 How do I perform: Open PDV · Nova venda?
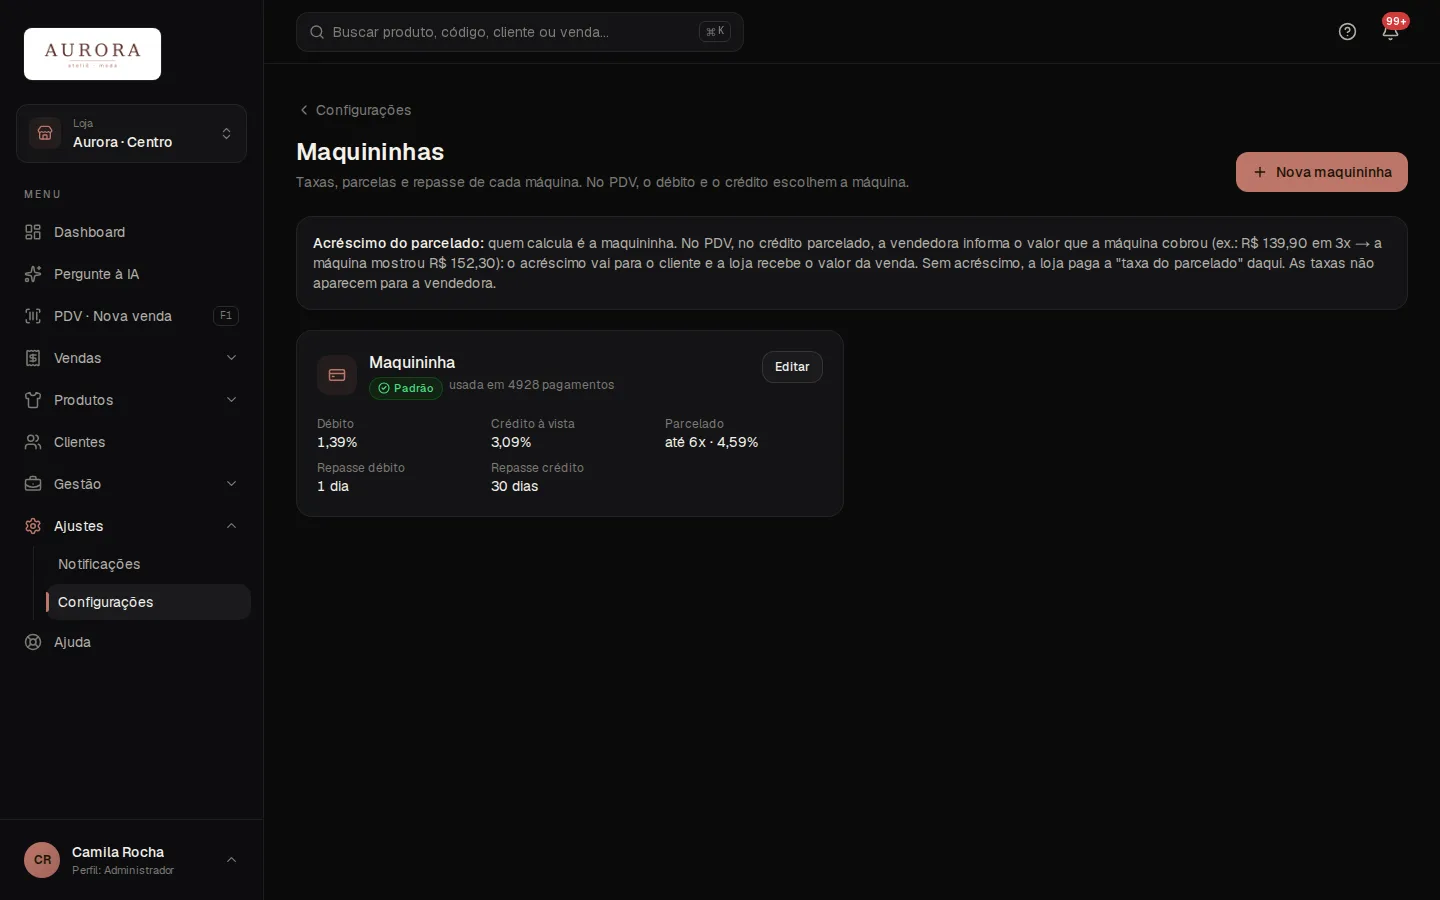point(131,316)
